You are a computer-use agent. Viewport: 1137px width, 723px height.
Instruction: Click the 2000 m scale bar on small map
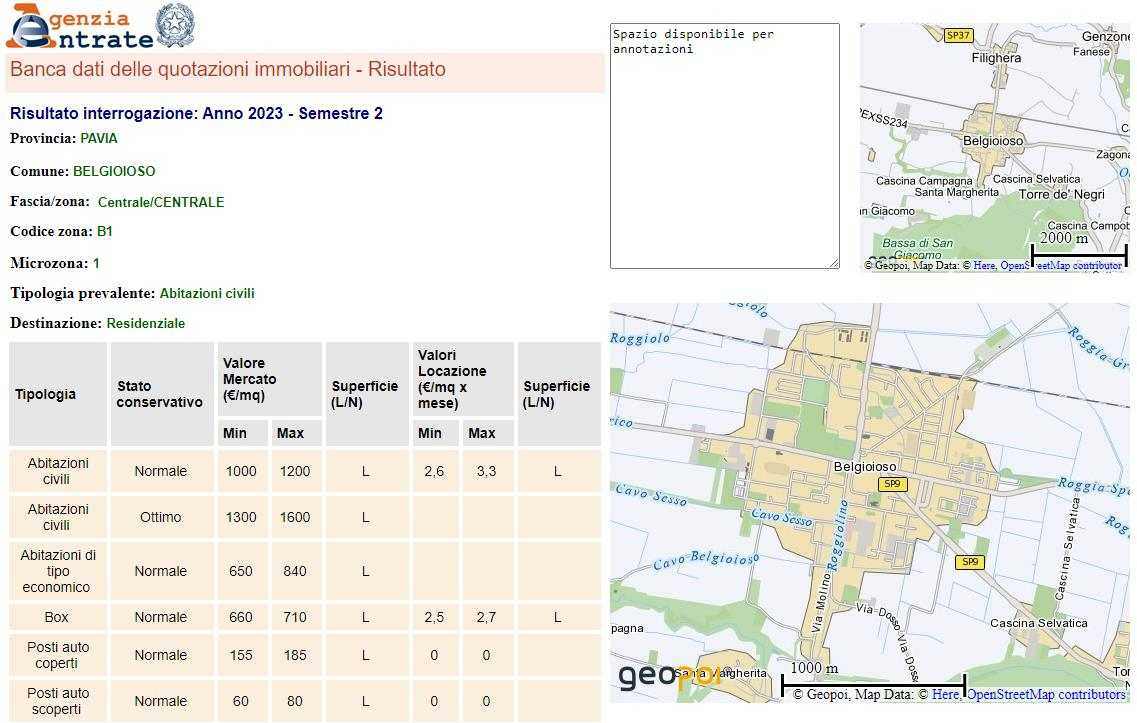(1078, 249)
